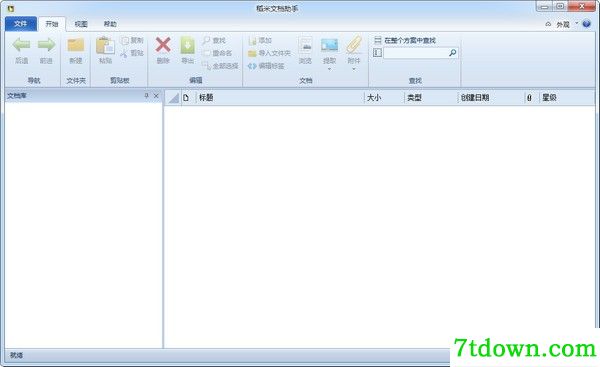Click the Rename (重命名) button
The width and height of the screenshot is (600, 367).
tap(217, 53)
